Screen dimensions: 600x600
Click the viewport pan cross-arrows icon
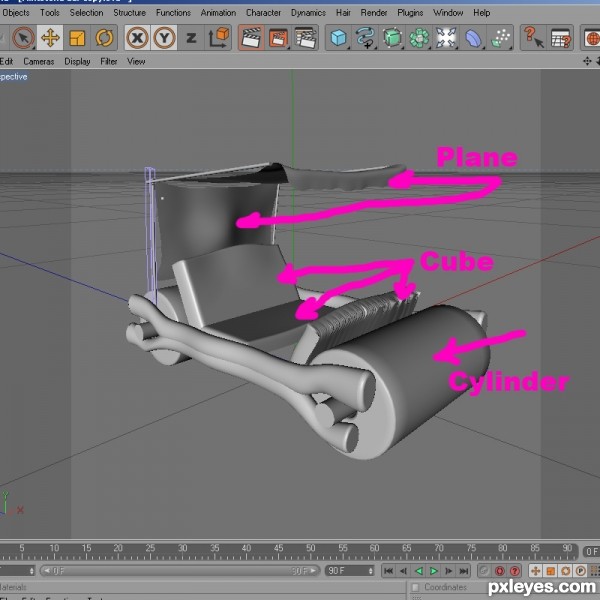click(587, 61)
